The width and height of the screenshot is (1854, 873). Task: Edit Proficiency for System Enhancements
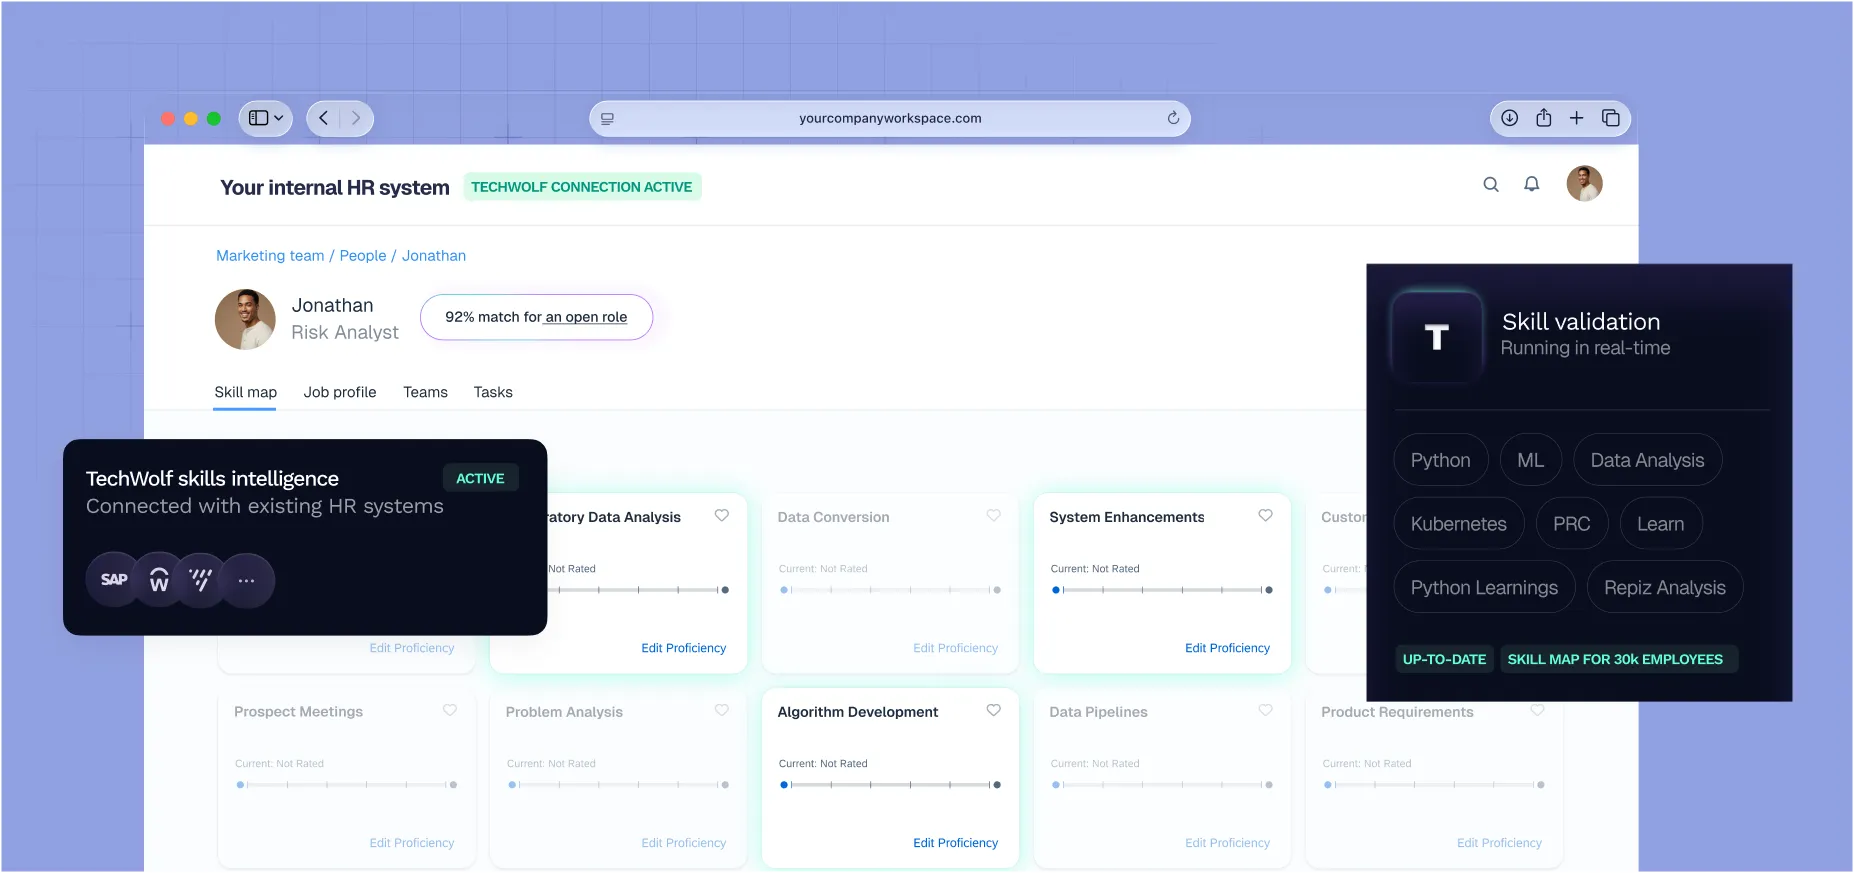tap(1228, 648)
